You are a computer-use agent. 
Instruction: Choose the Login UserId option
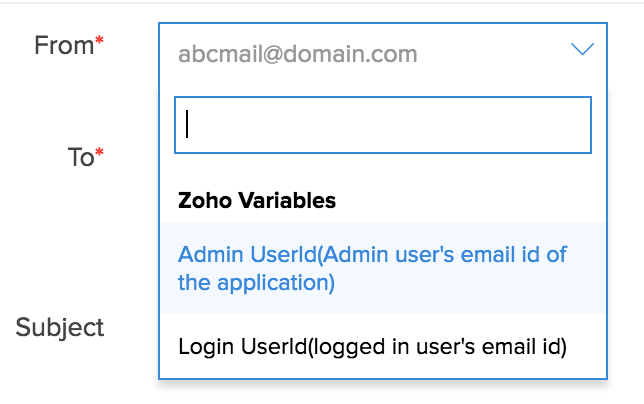pyautogui.click(x=372, y=347)
